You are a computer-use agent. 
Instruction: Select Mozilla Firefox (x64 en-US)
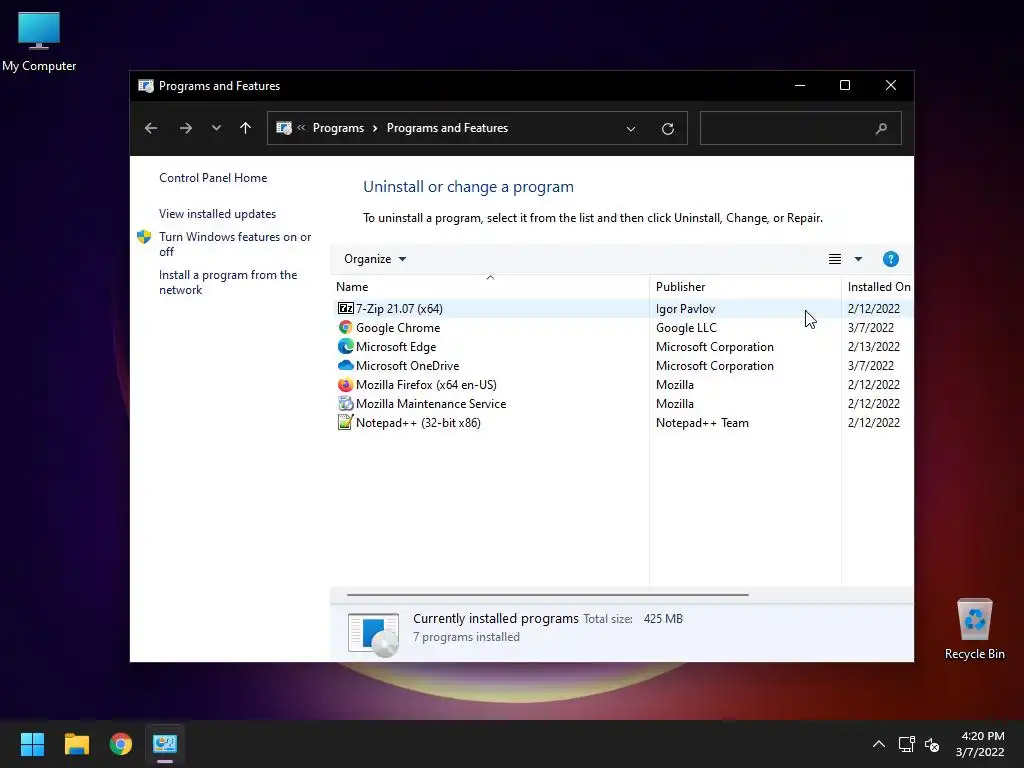426,385
